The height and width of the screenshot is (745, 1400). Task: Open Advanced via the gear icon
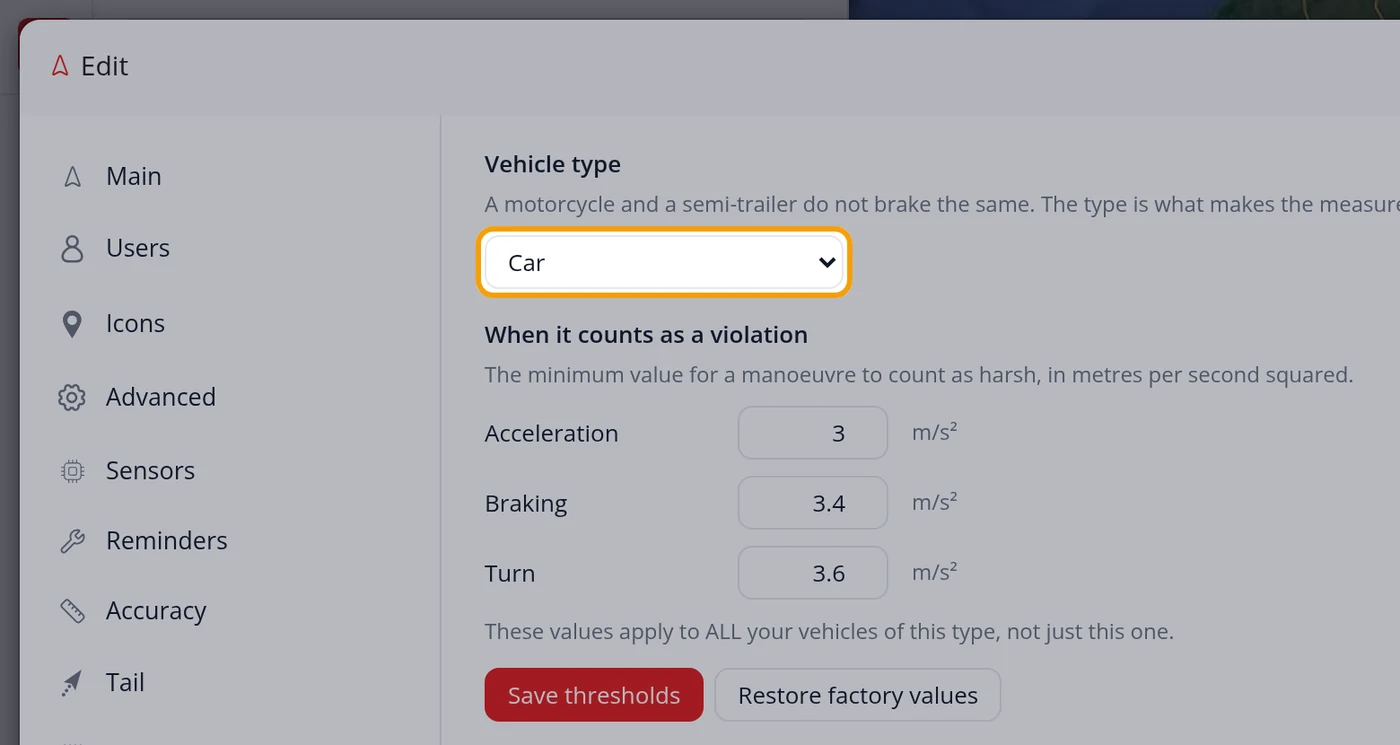coord(72,397)
